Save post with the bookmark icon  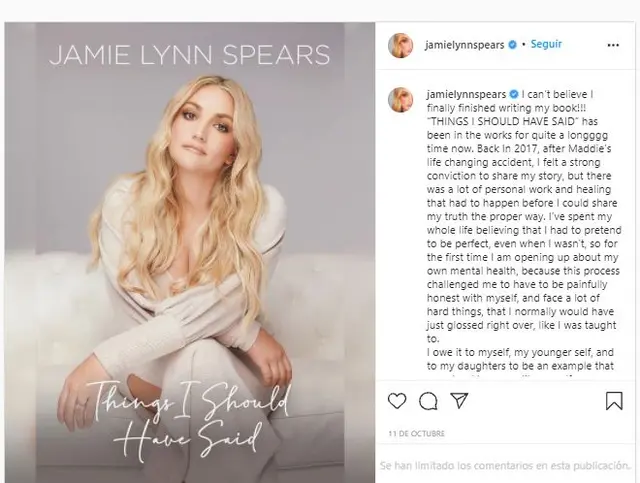pyautogui.click(x=614, y=401)
